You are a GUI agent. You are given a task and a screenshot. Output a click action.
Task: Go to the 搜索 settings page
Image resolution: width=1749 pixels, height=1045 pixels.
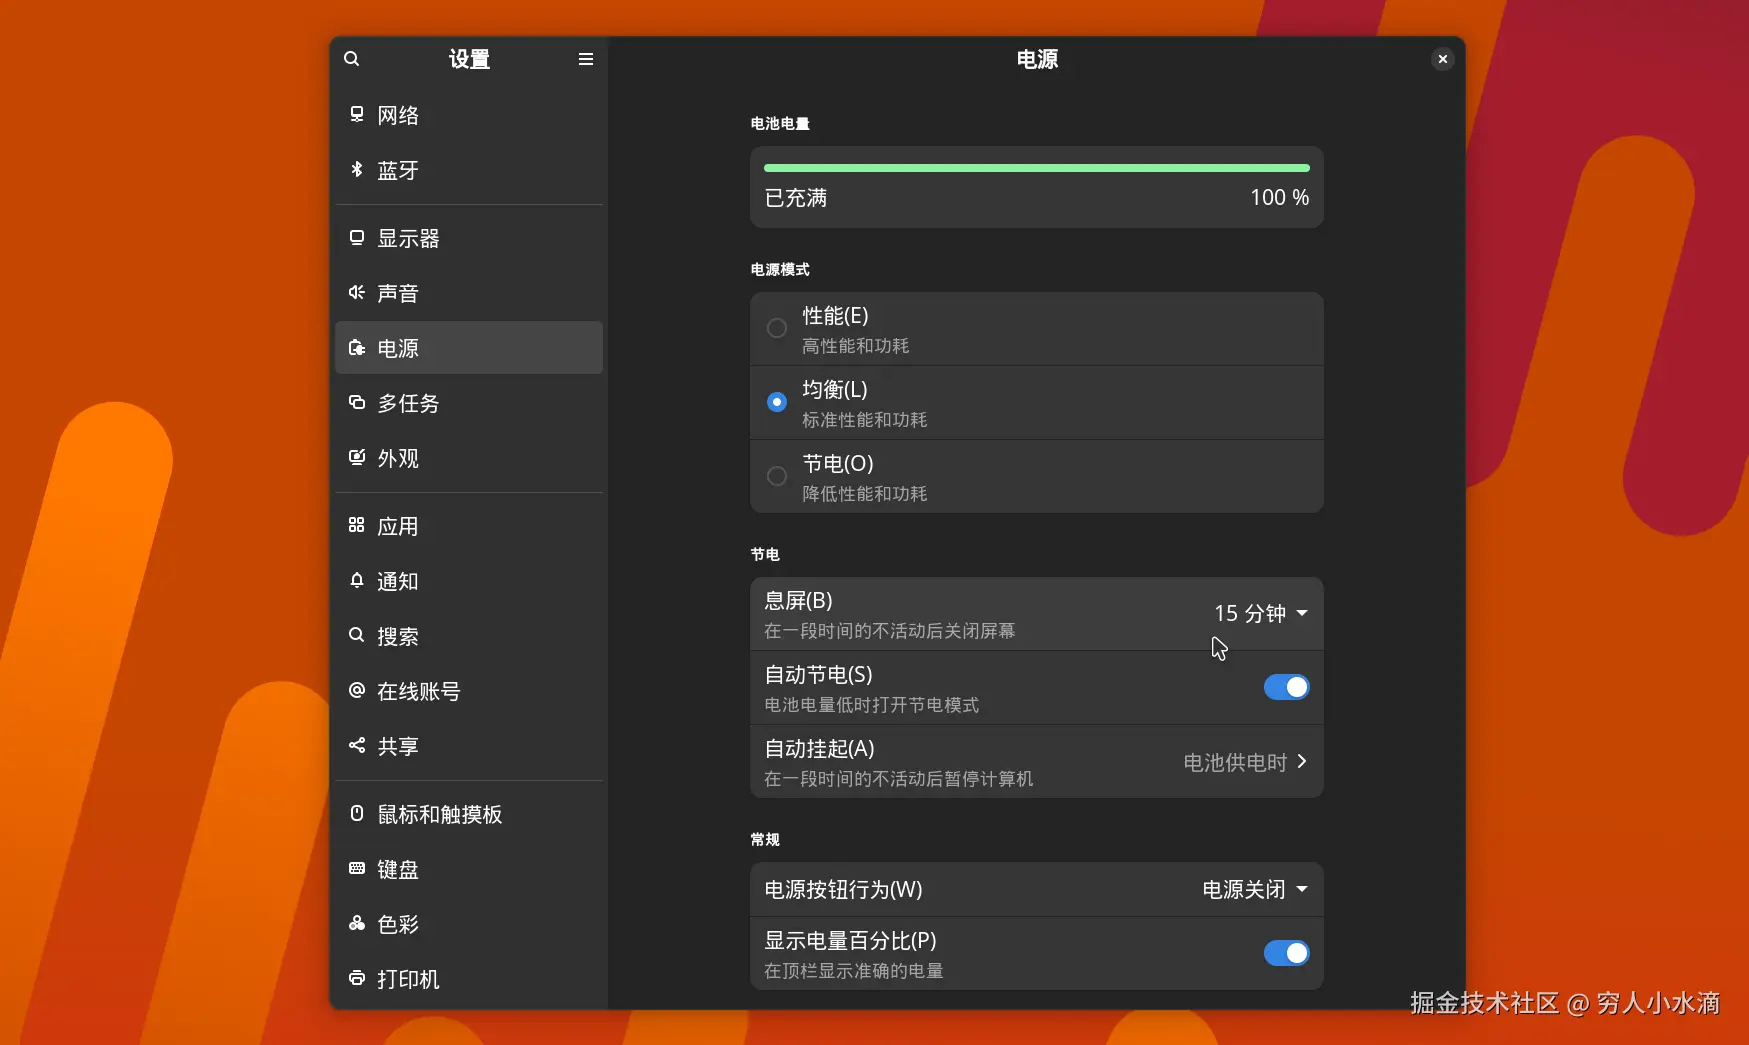469,636
